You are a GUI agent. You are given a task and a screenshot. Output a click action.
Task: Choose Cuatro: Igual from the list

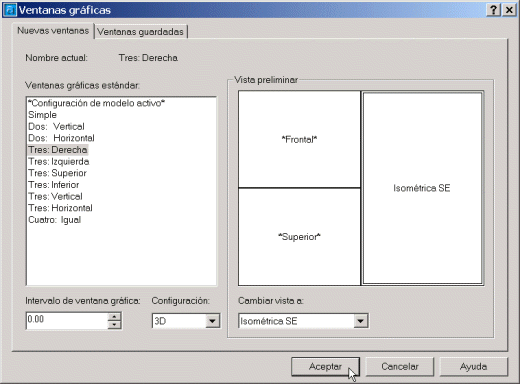(55, 220)
